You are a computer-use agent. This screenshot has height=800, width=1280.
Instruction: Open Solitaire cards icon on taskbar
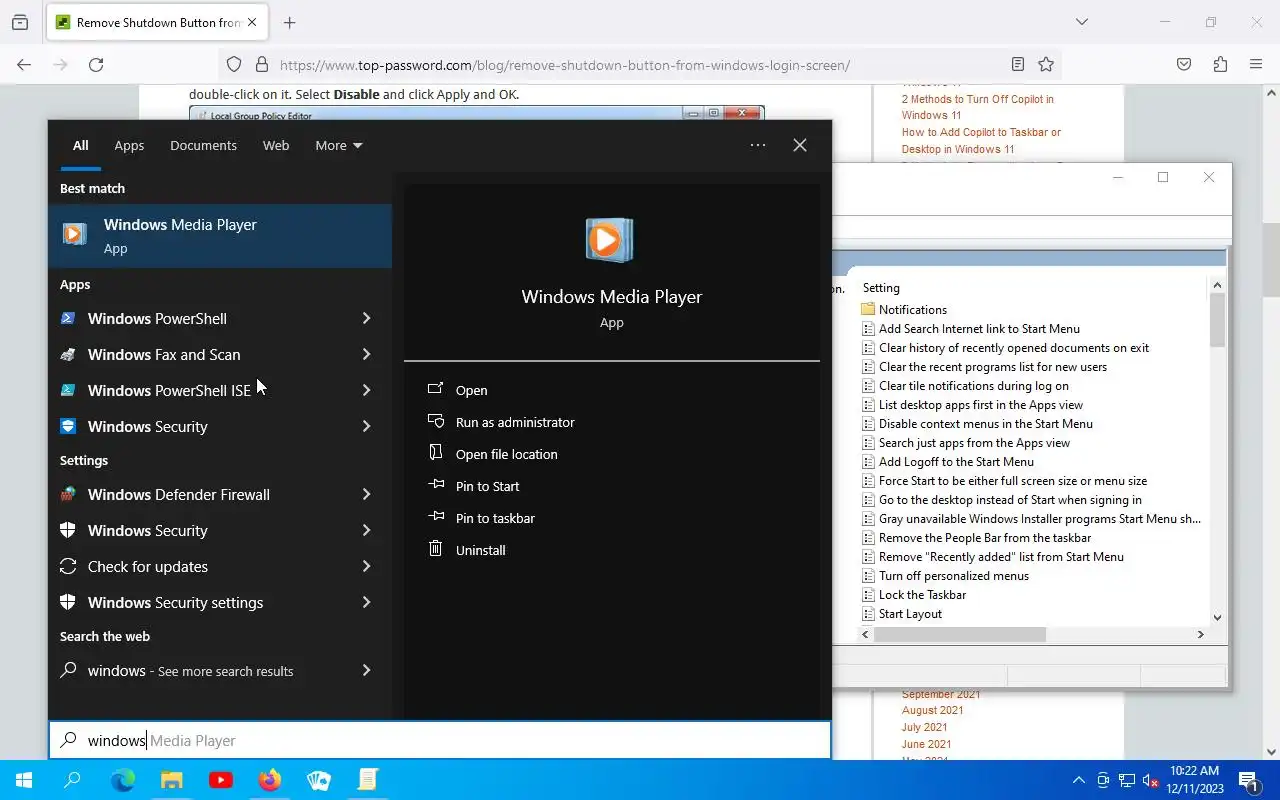click(319, 780)
